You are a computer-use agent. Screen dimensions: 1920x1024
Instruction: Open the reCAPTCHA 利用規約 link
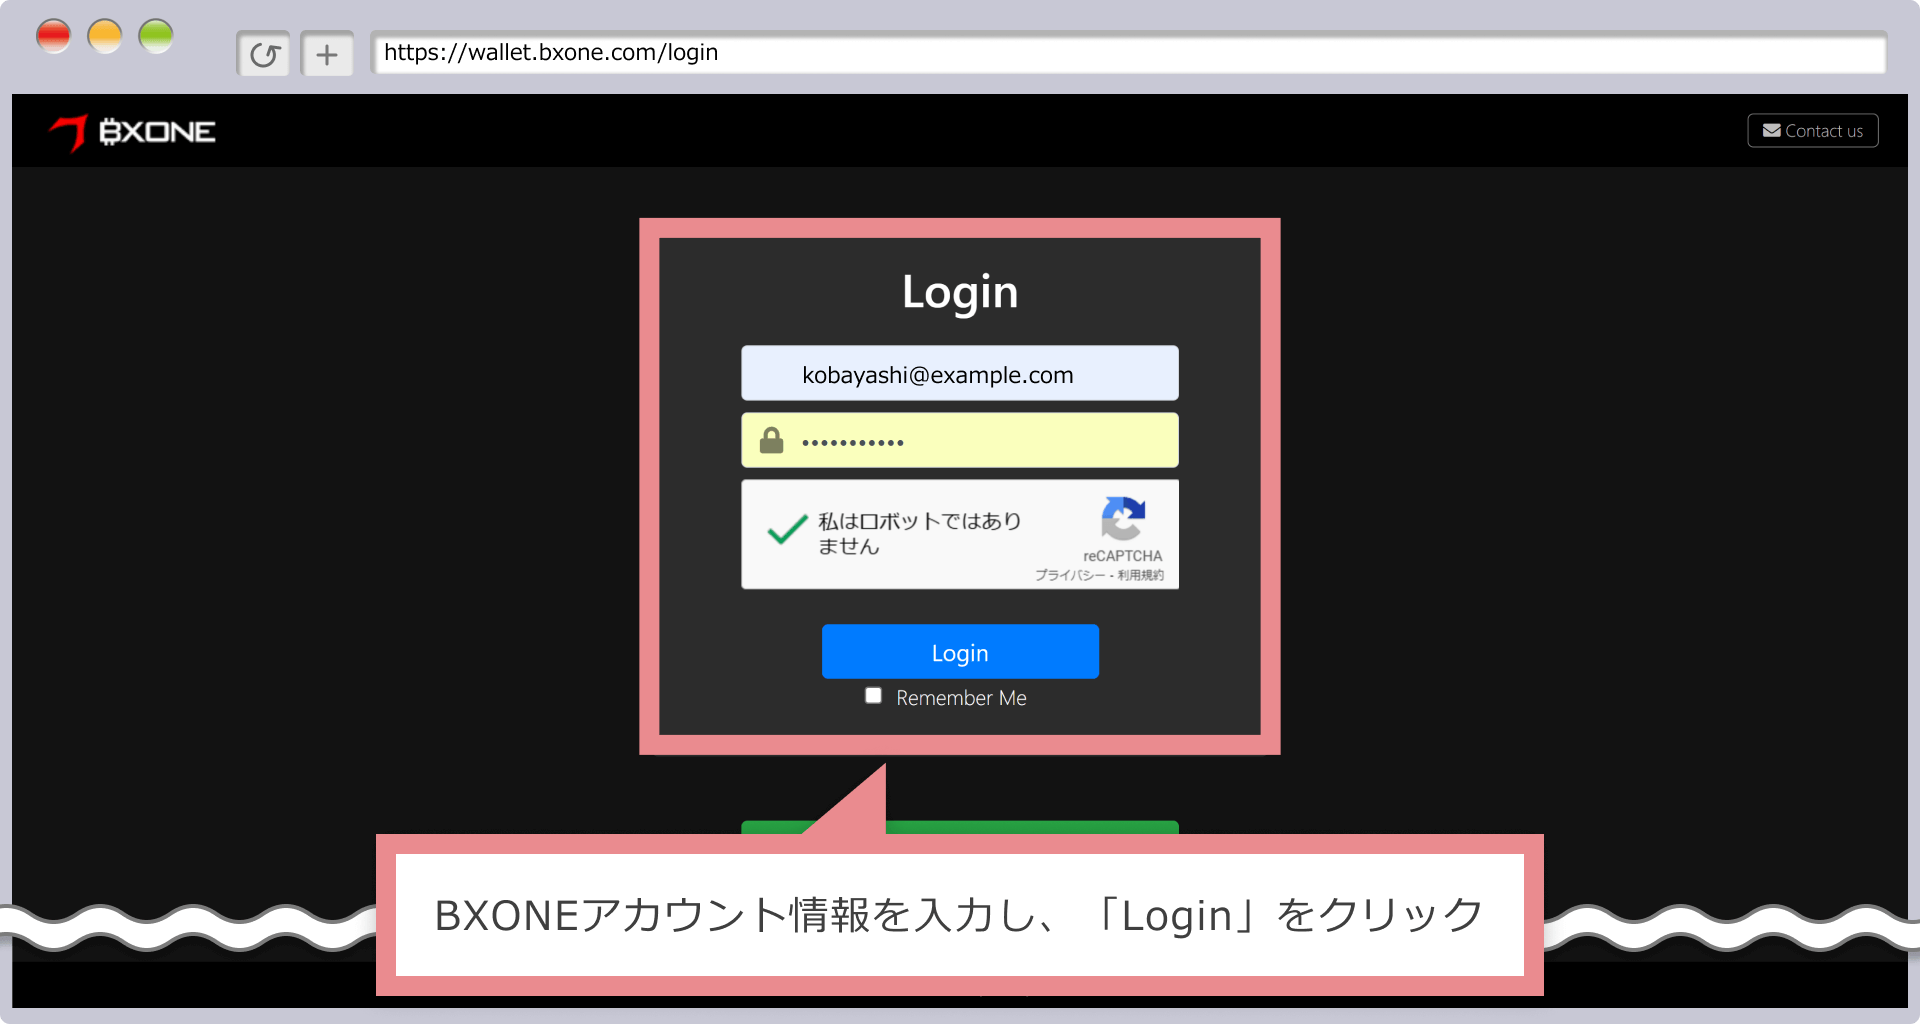point(1141,575)
